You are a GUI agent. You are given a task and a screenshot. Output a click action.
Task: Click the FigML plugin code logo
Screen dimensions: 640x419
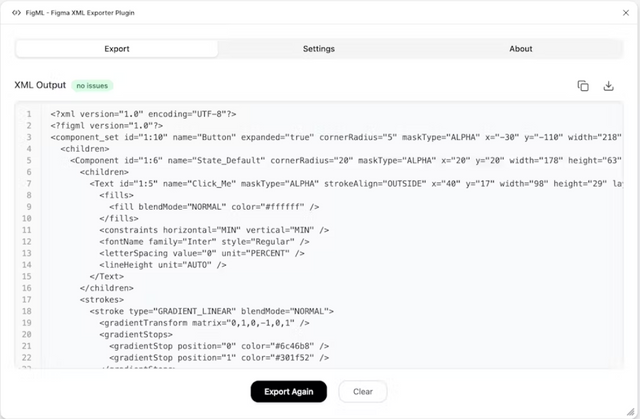click(16, 13)
